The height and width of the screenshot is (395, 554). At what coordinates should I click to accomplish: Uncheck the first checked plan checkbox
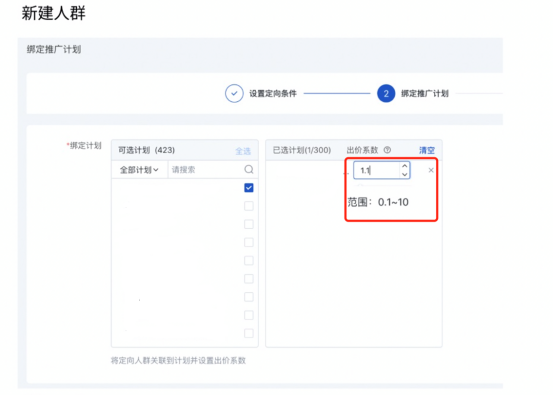[249, 188]
